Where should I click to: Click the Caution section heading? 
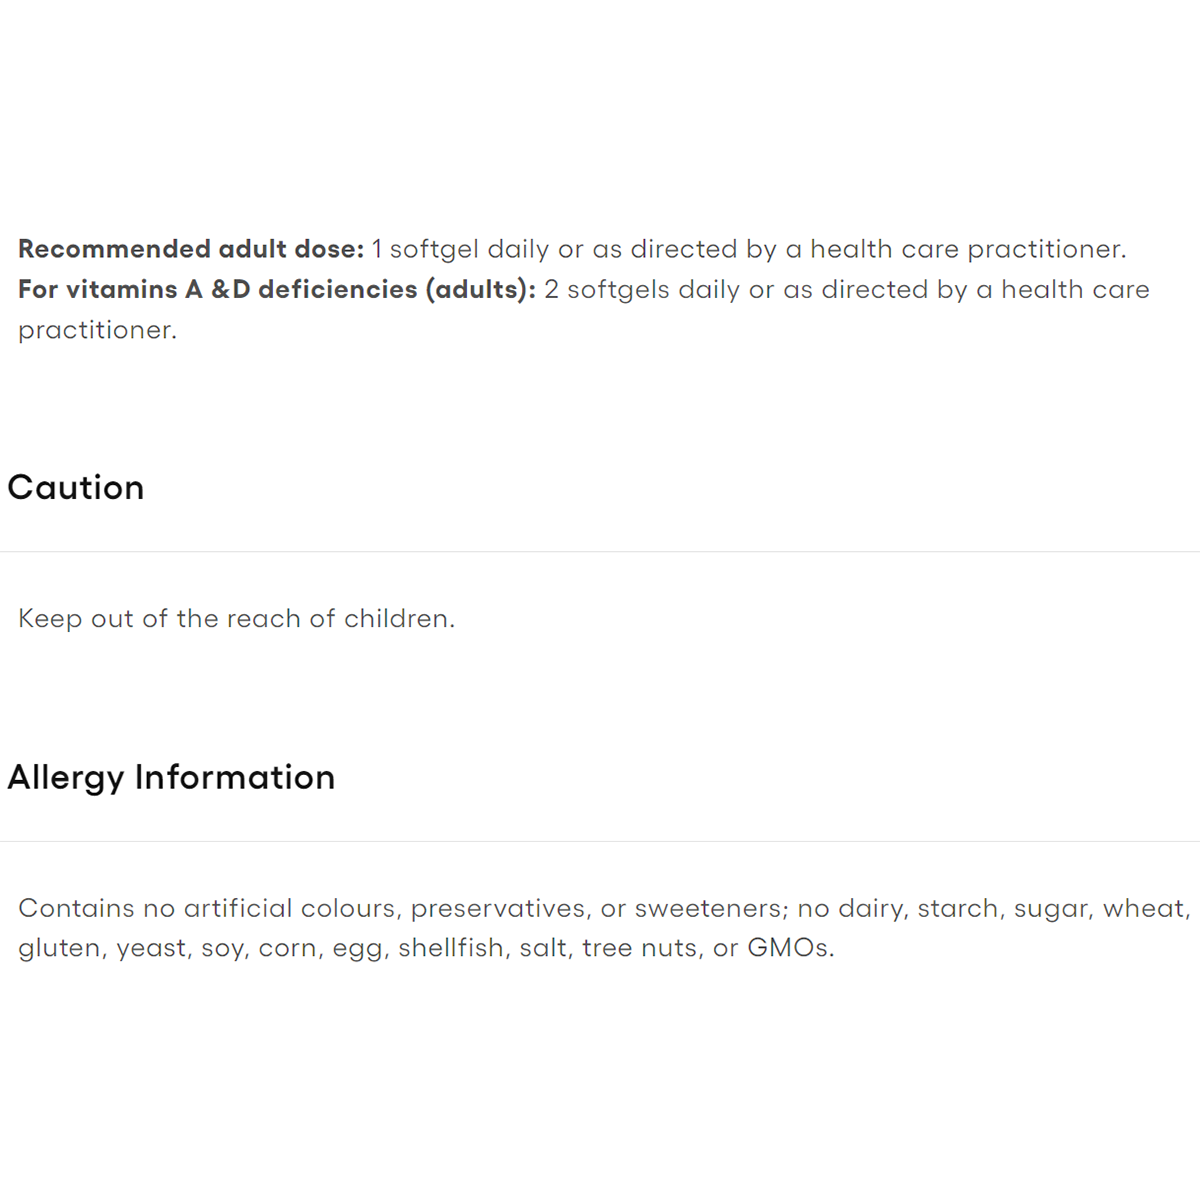[x=76, y=488]
